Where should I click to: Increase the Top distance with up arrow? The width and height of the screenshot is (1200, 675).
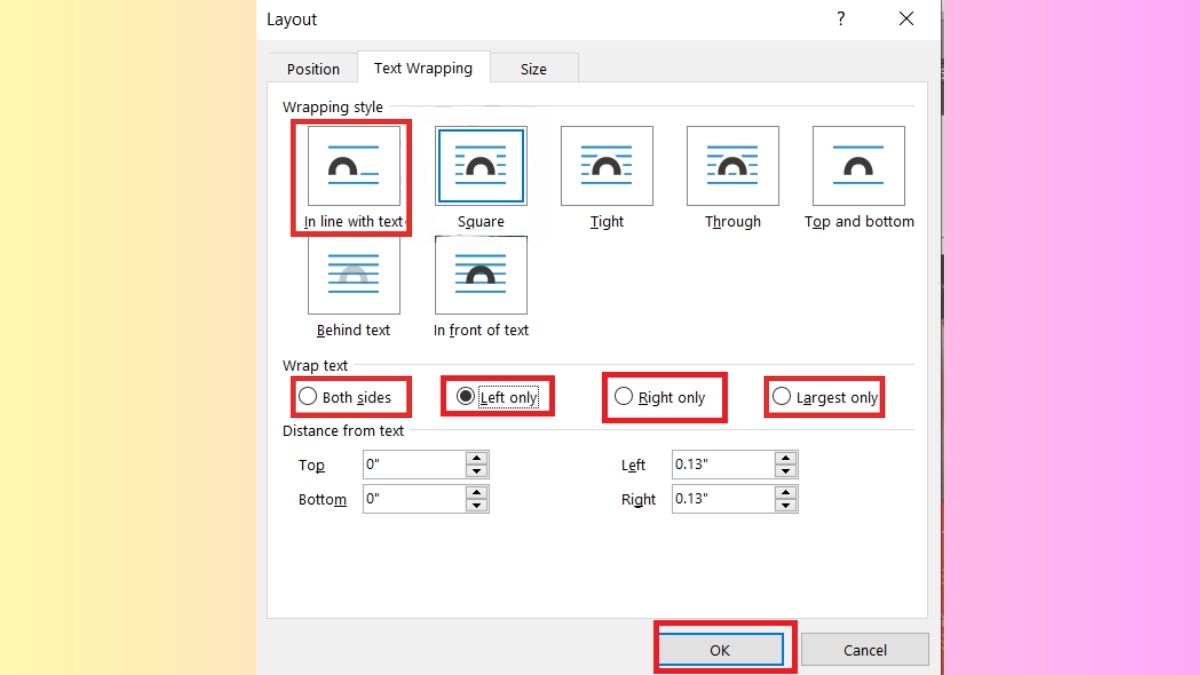pos(477,458)
